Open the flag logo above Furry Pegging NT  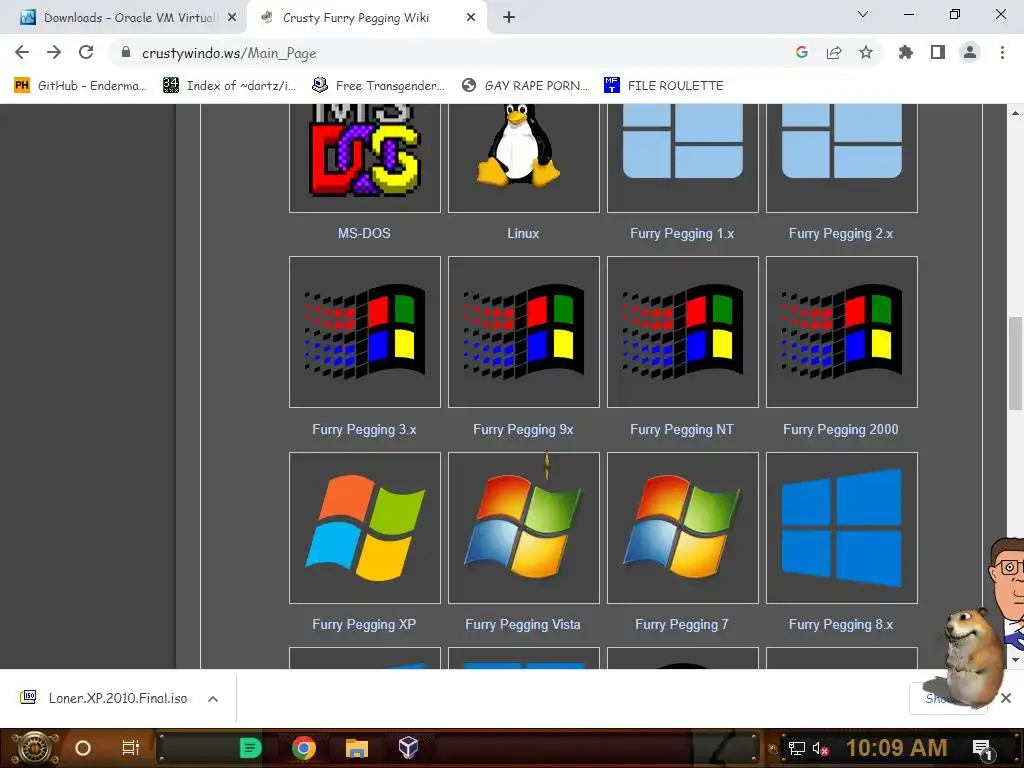click(x=682, y=332)
